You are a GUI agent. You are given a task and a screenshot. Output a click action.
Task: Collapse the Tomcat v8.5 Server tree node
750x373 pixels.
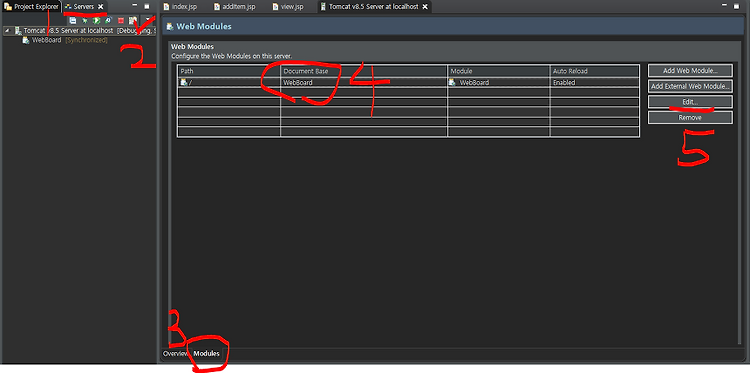7,31
